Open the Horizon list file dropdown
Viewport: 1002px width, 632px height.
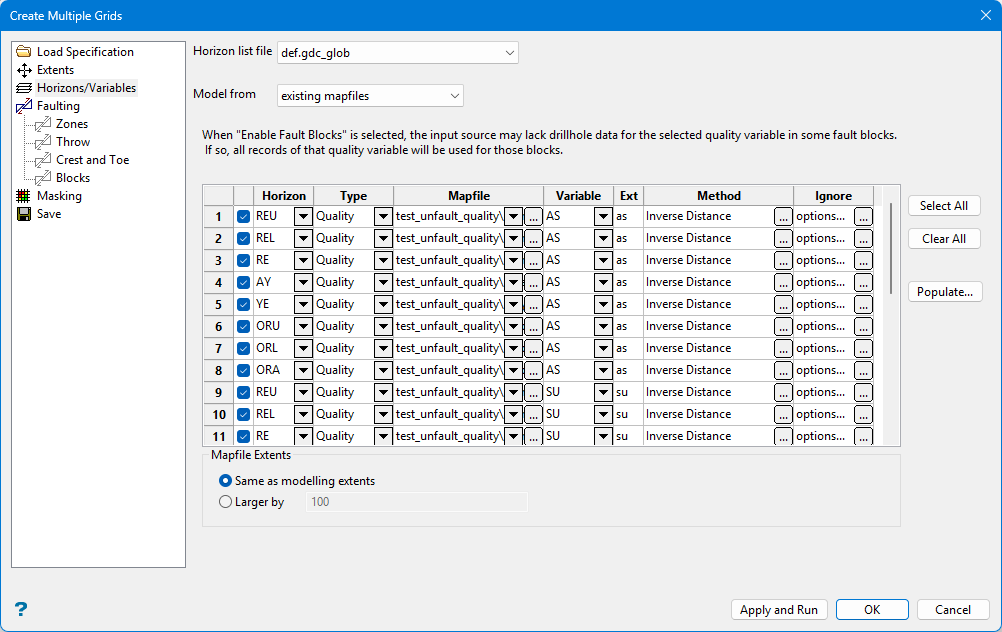pos(510,52)
